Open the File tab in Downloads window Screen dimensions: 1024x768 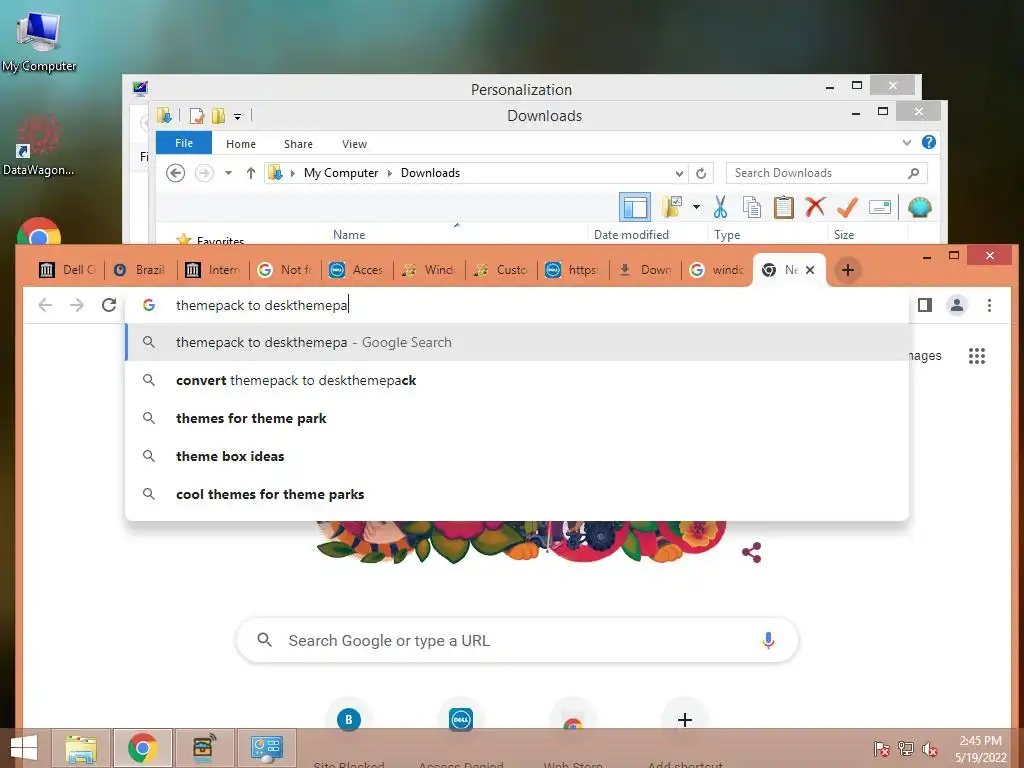[184, 143]
